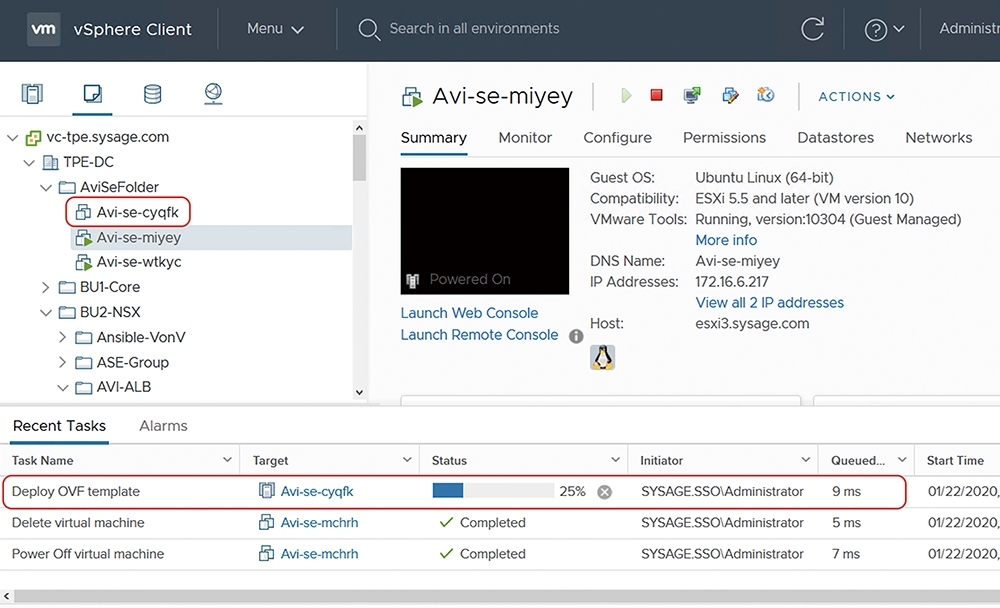Click the folder icon beside AviSeFolder

click(x=67, y=188)
